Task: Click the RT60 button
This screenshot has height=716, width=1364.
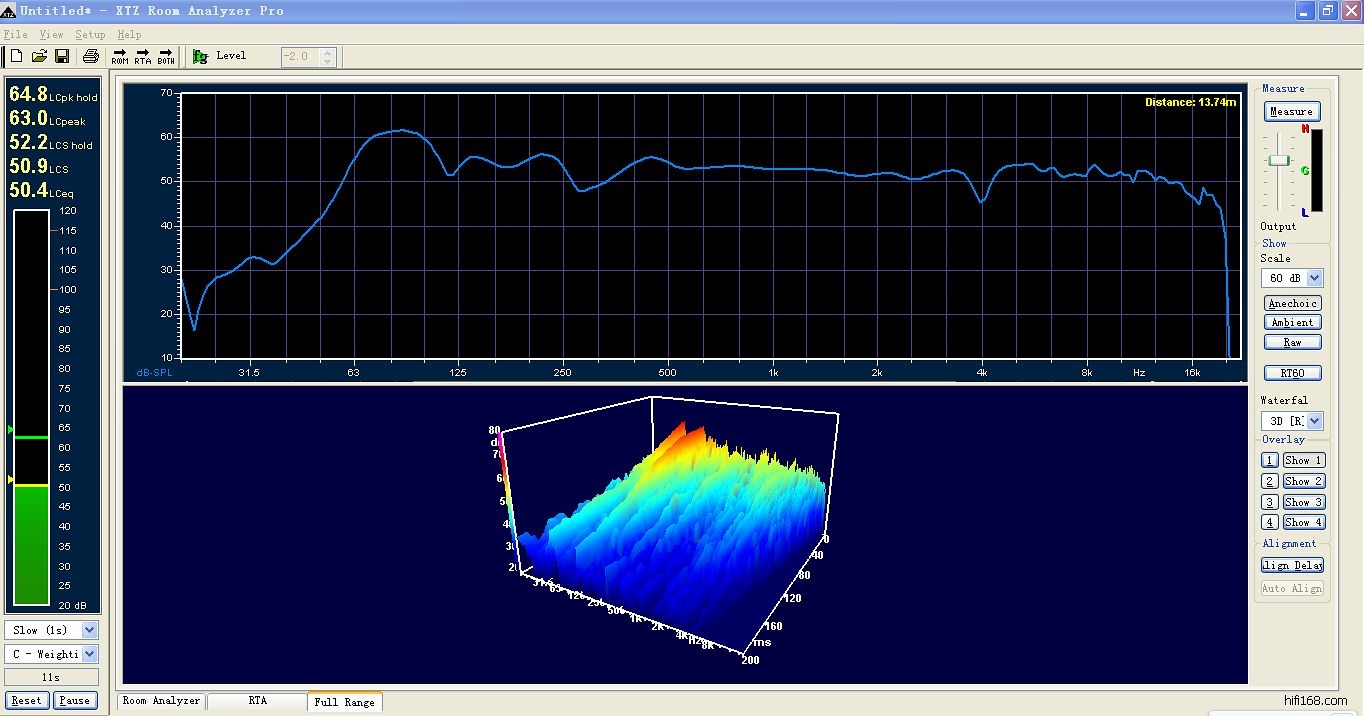Action: 1292,373
